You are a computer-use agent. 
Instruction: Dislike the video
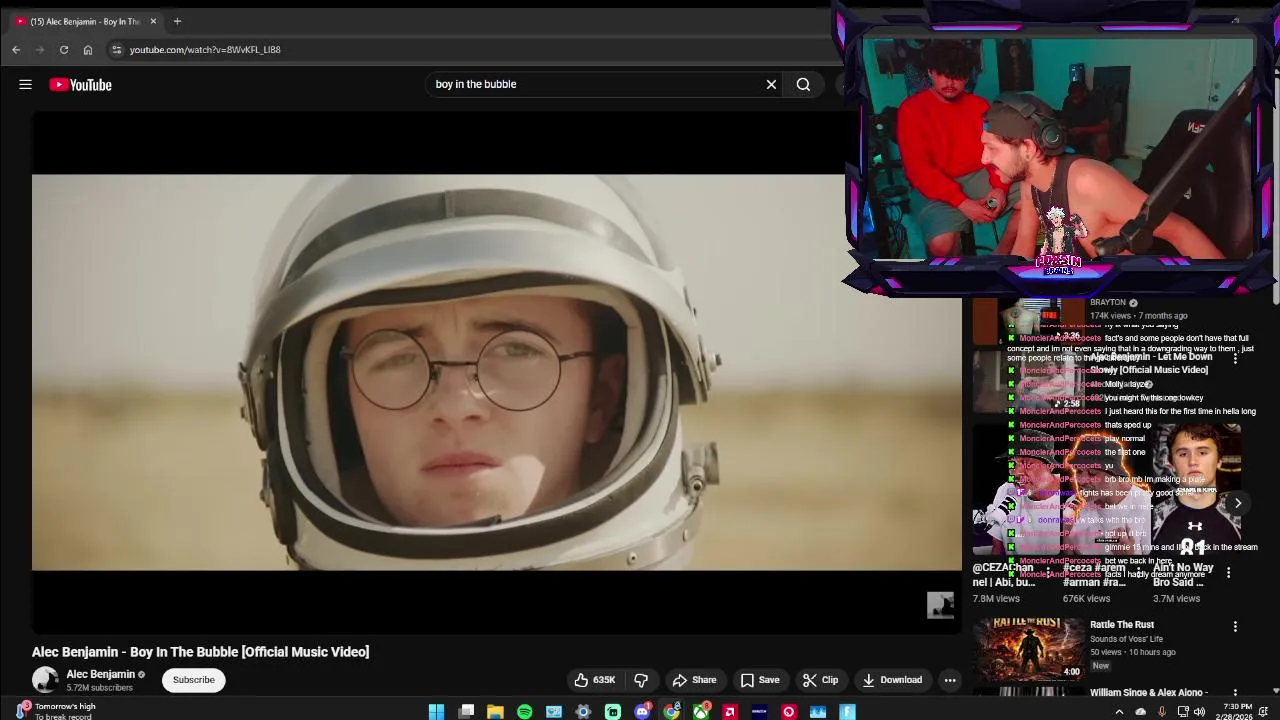[641, 680]
